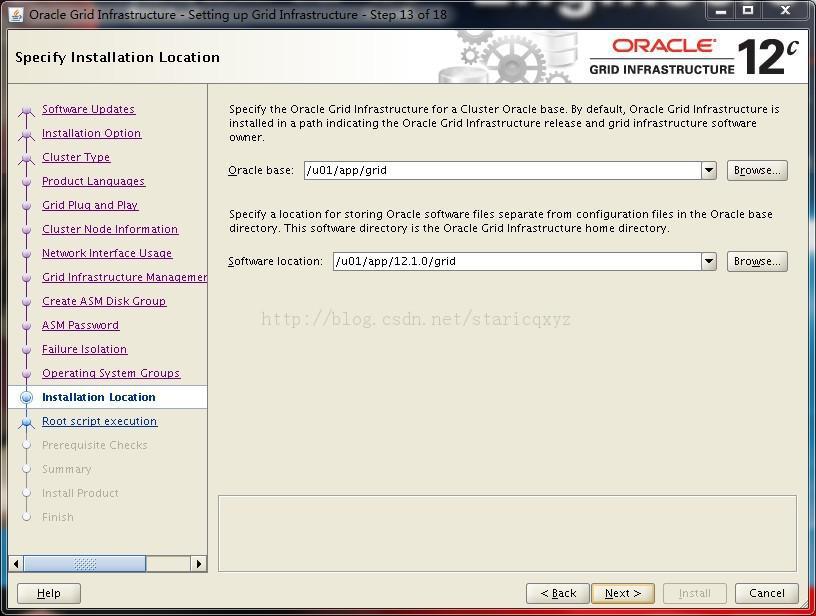Click the left arrow of steps scrollbar

tap(16, 563)
